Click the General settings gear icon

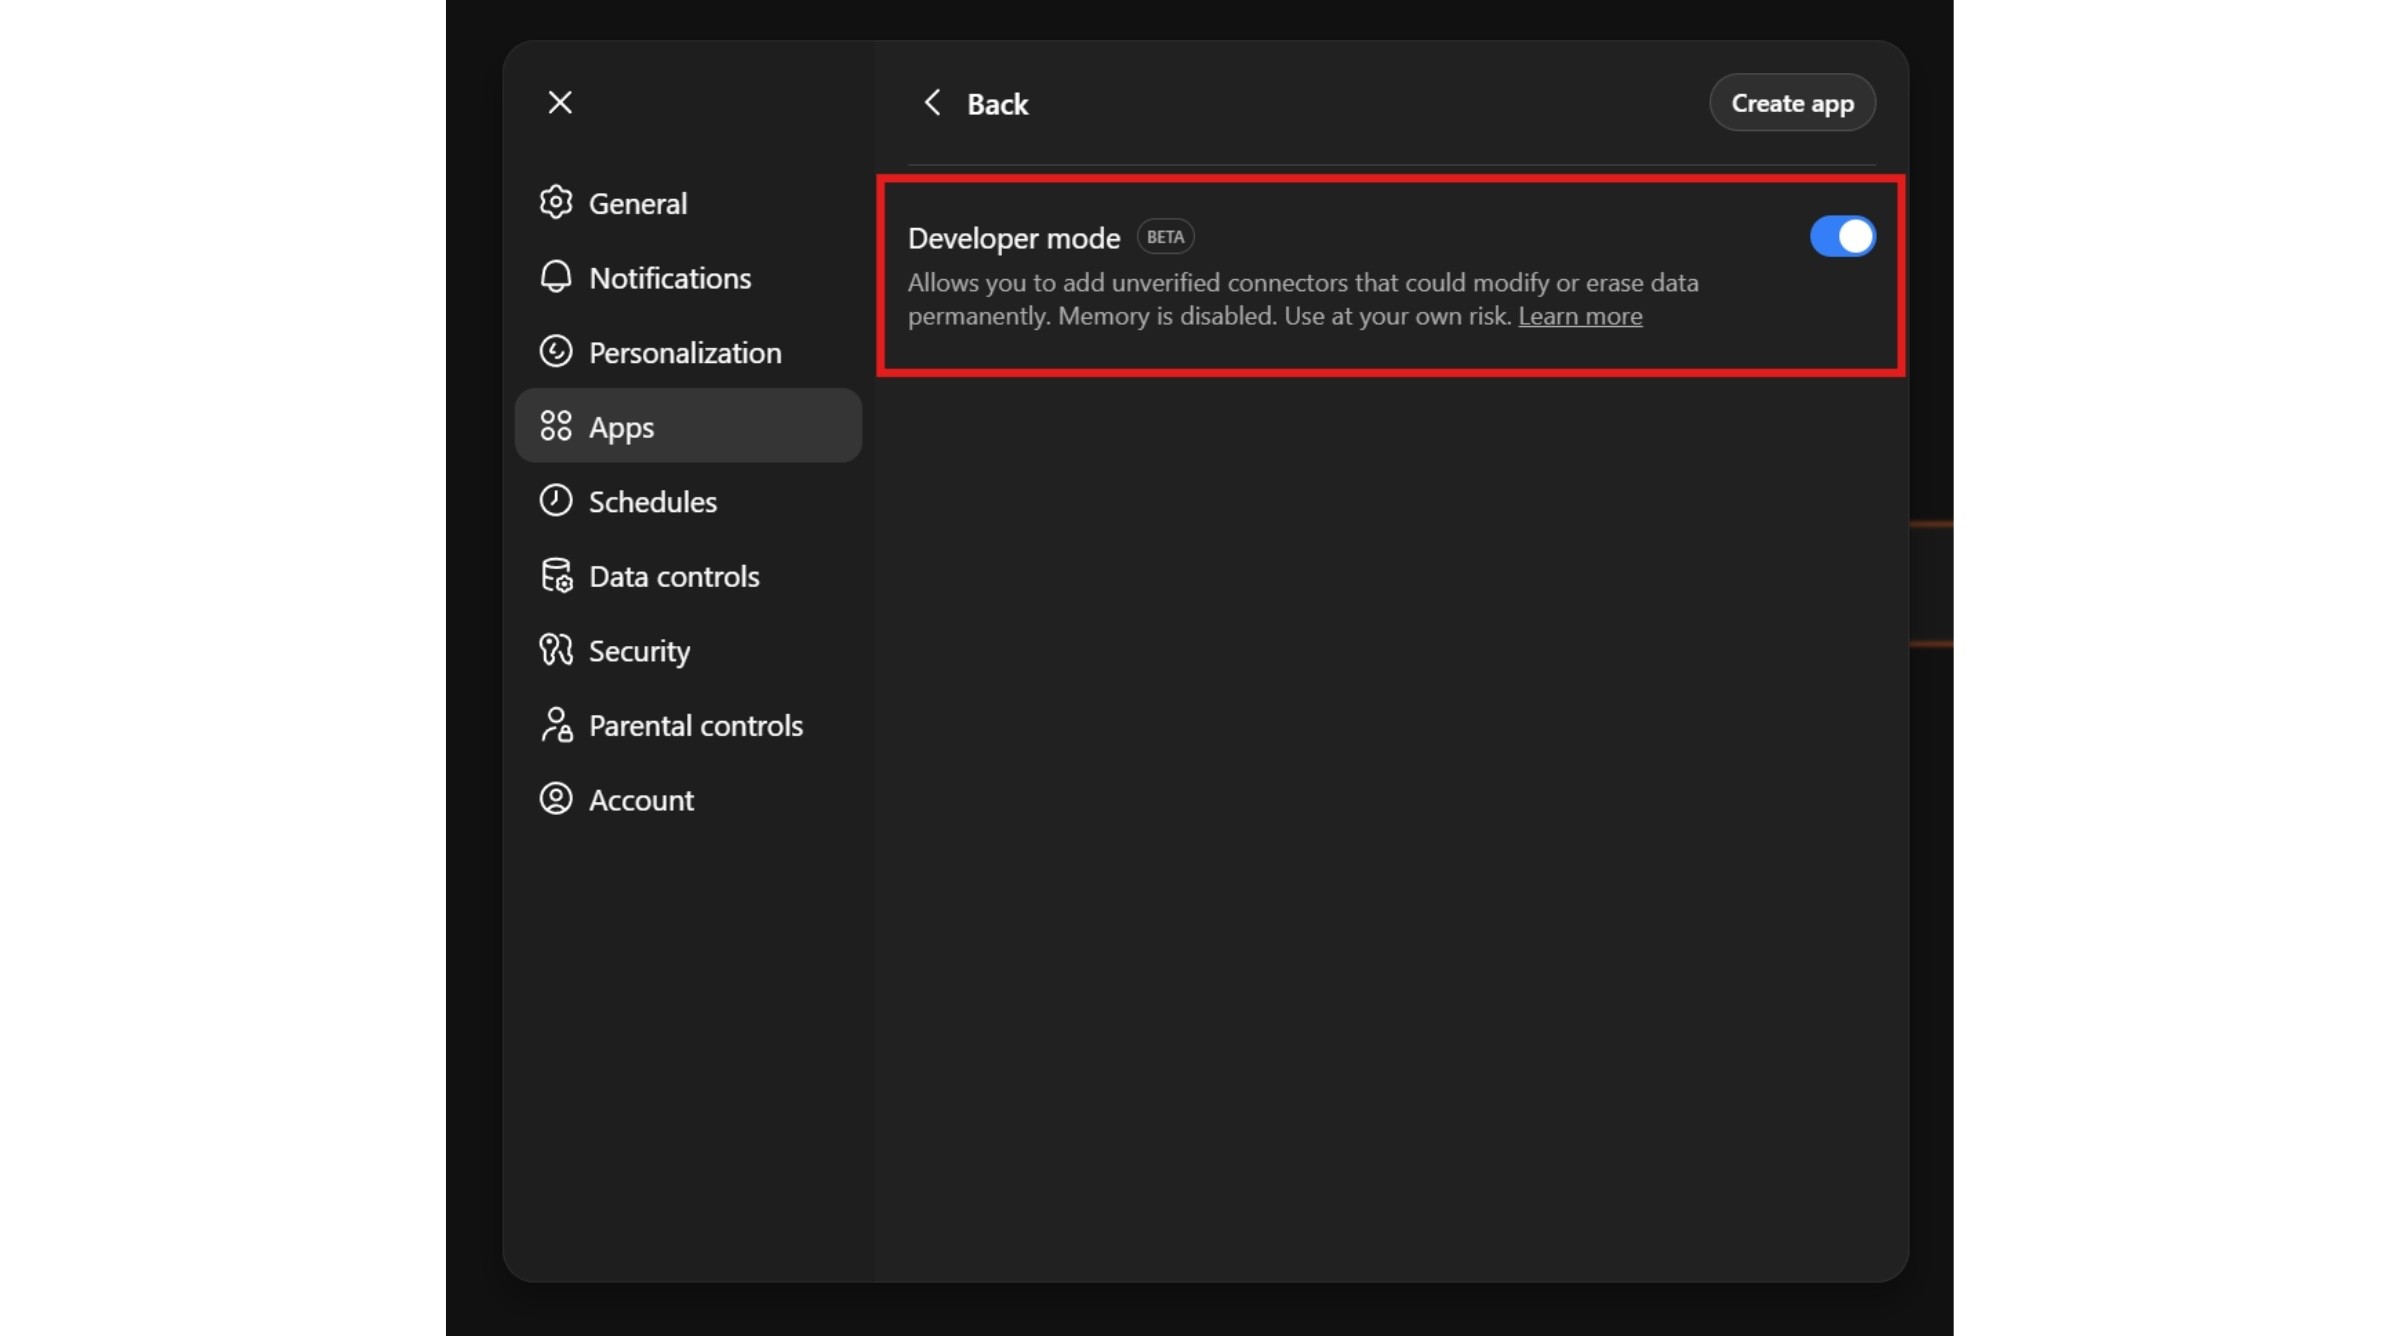coord(556,202)
